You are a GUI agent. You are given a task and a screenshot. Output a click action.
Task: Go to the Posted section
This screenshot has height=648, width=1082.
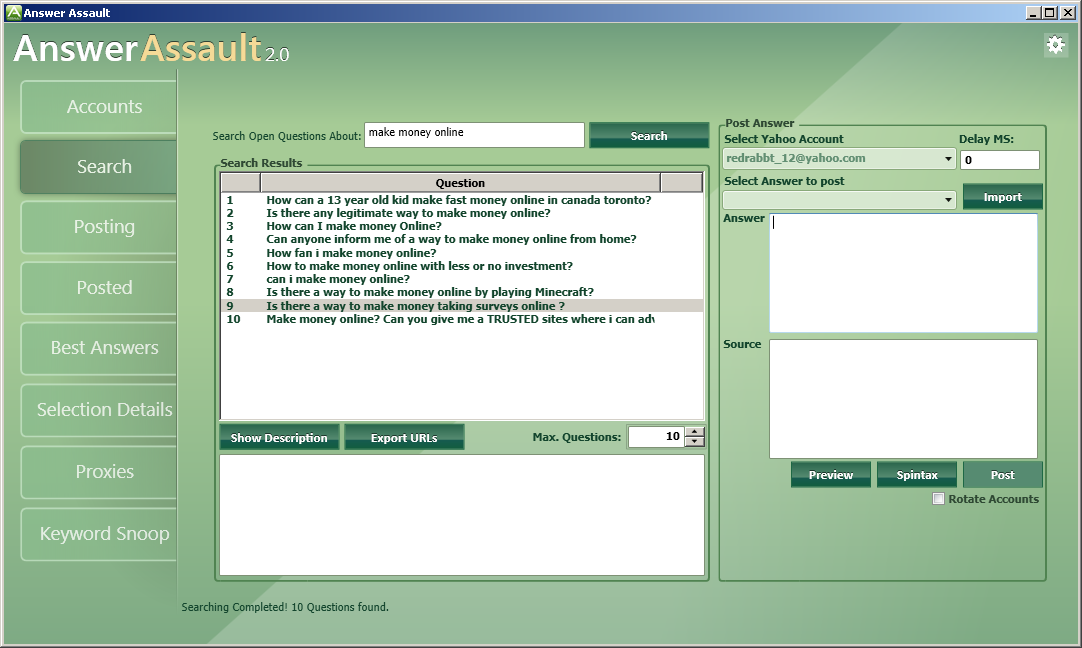pyautogui.click(x=99, y=288)
